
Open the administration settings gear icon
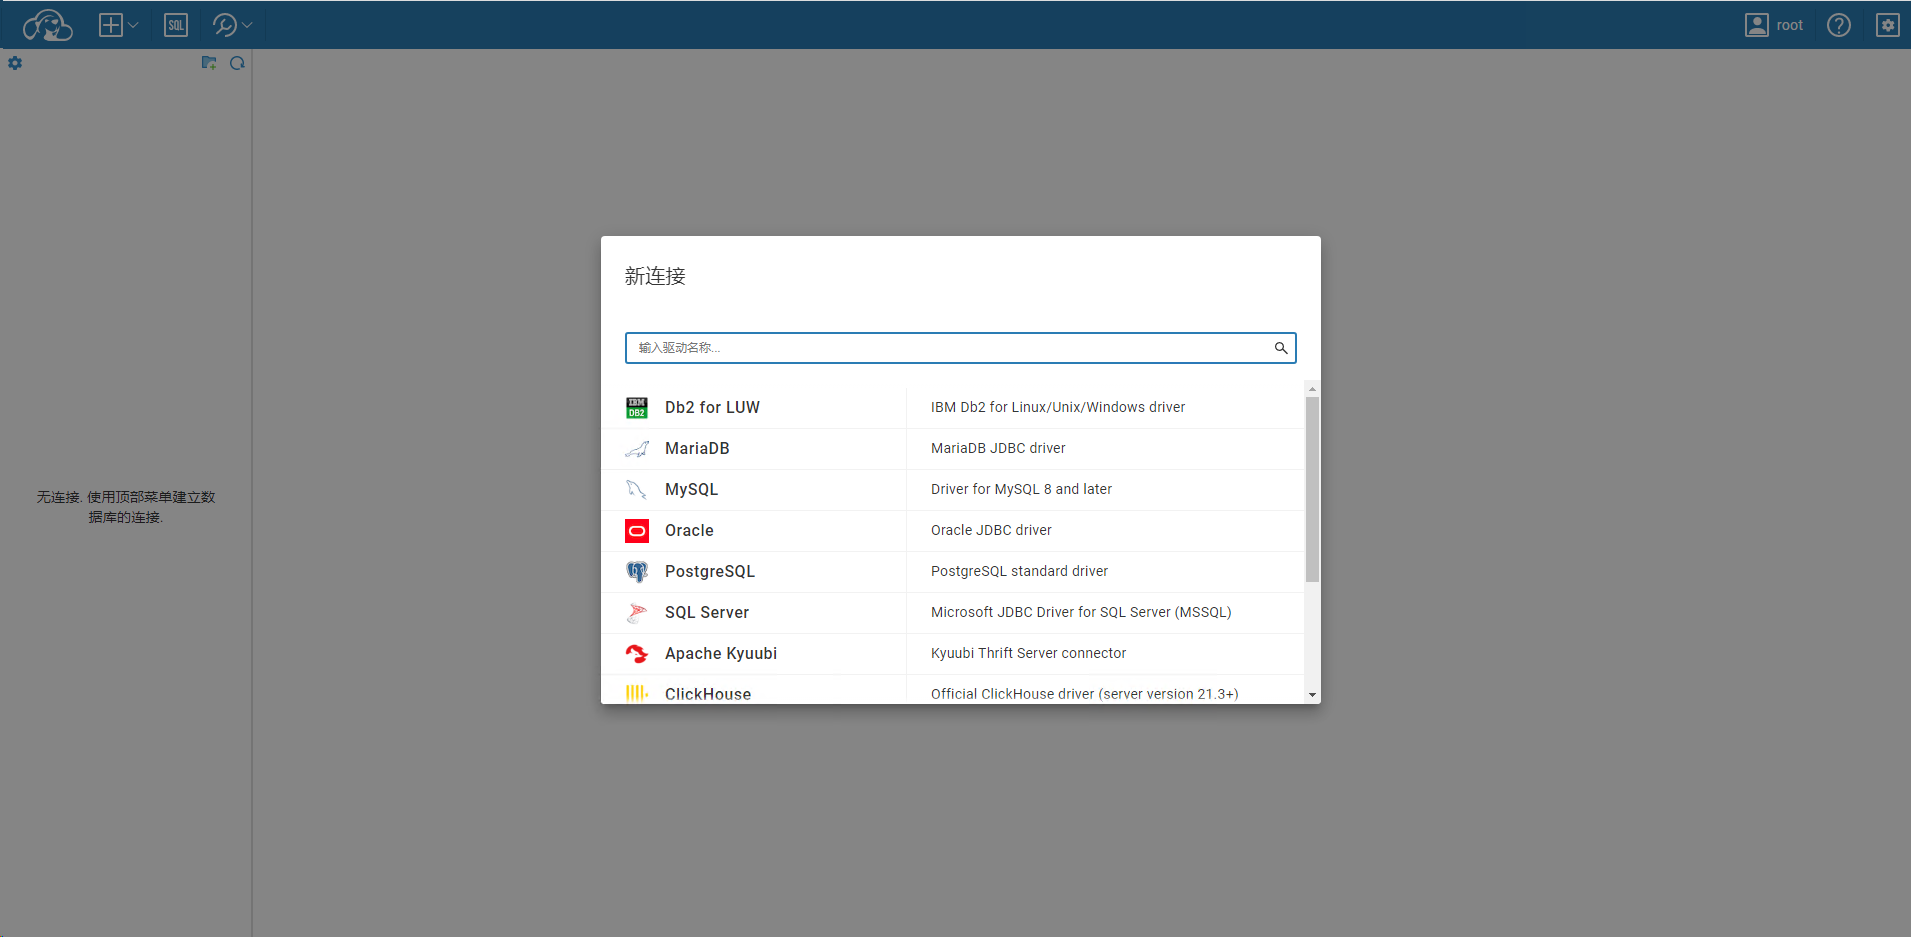pyautogui.click(x=1887, y=25)
